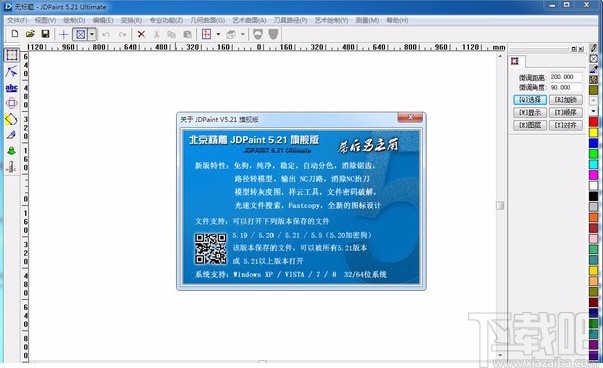603x368 pixels.
Task: Save the file with the floppy disk icon
Action: (45, 34)
